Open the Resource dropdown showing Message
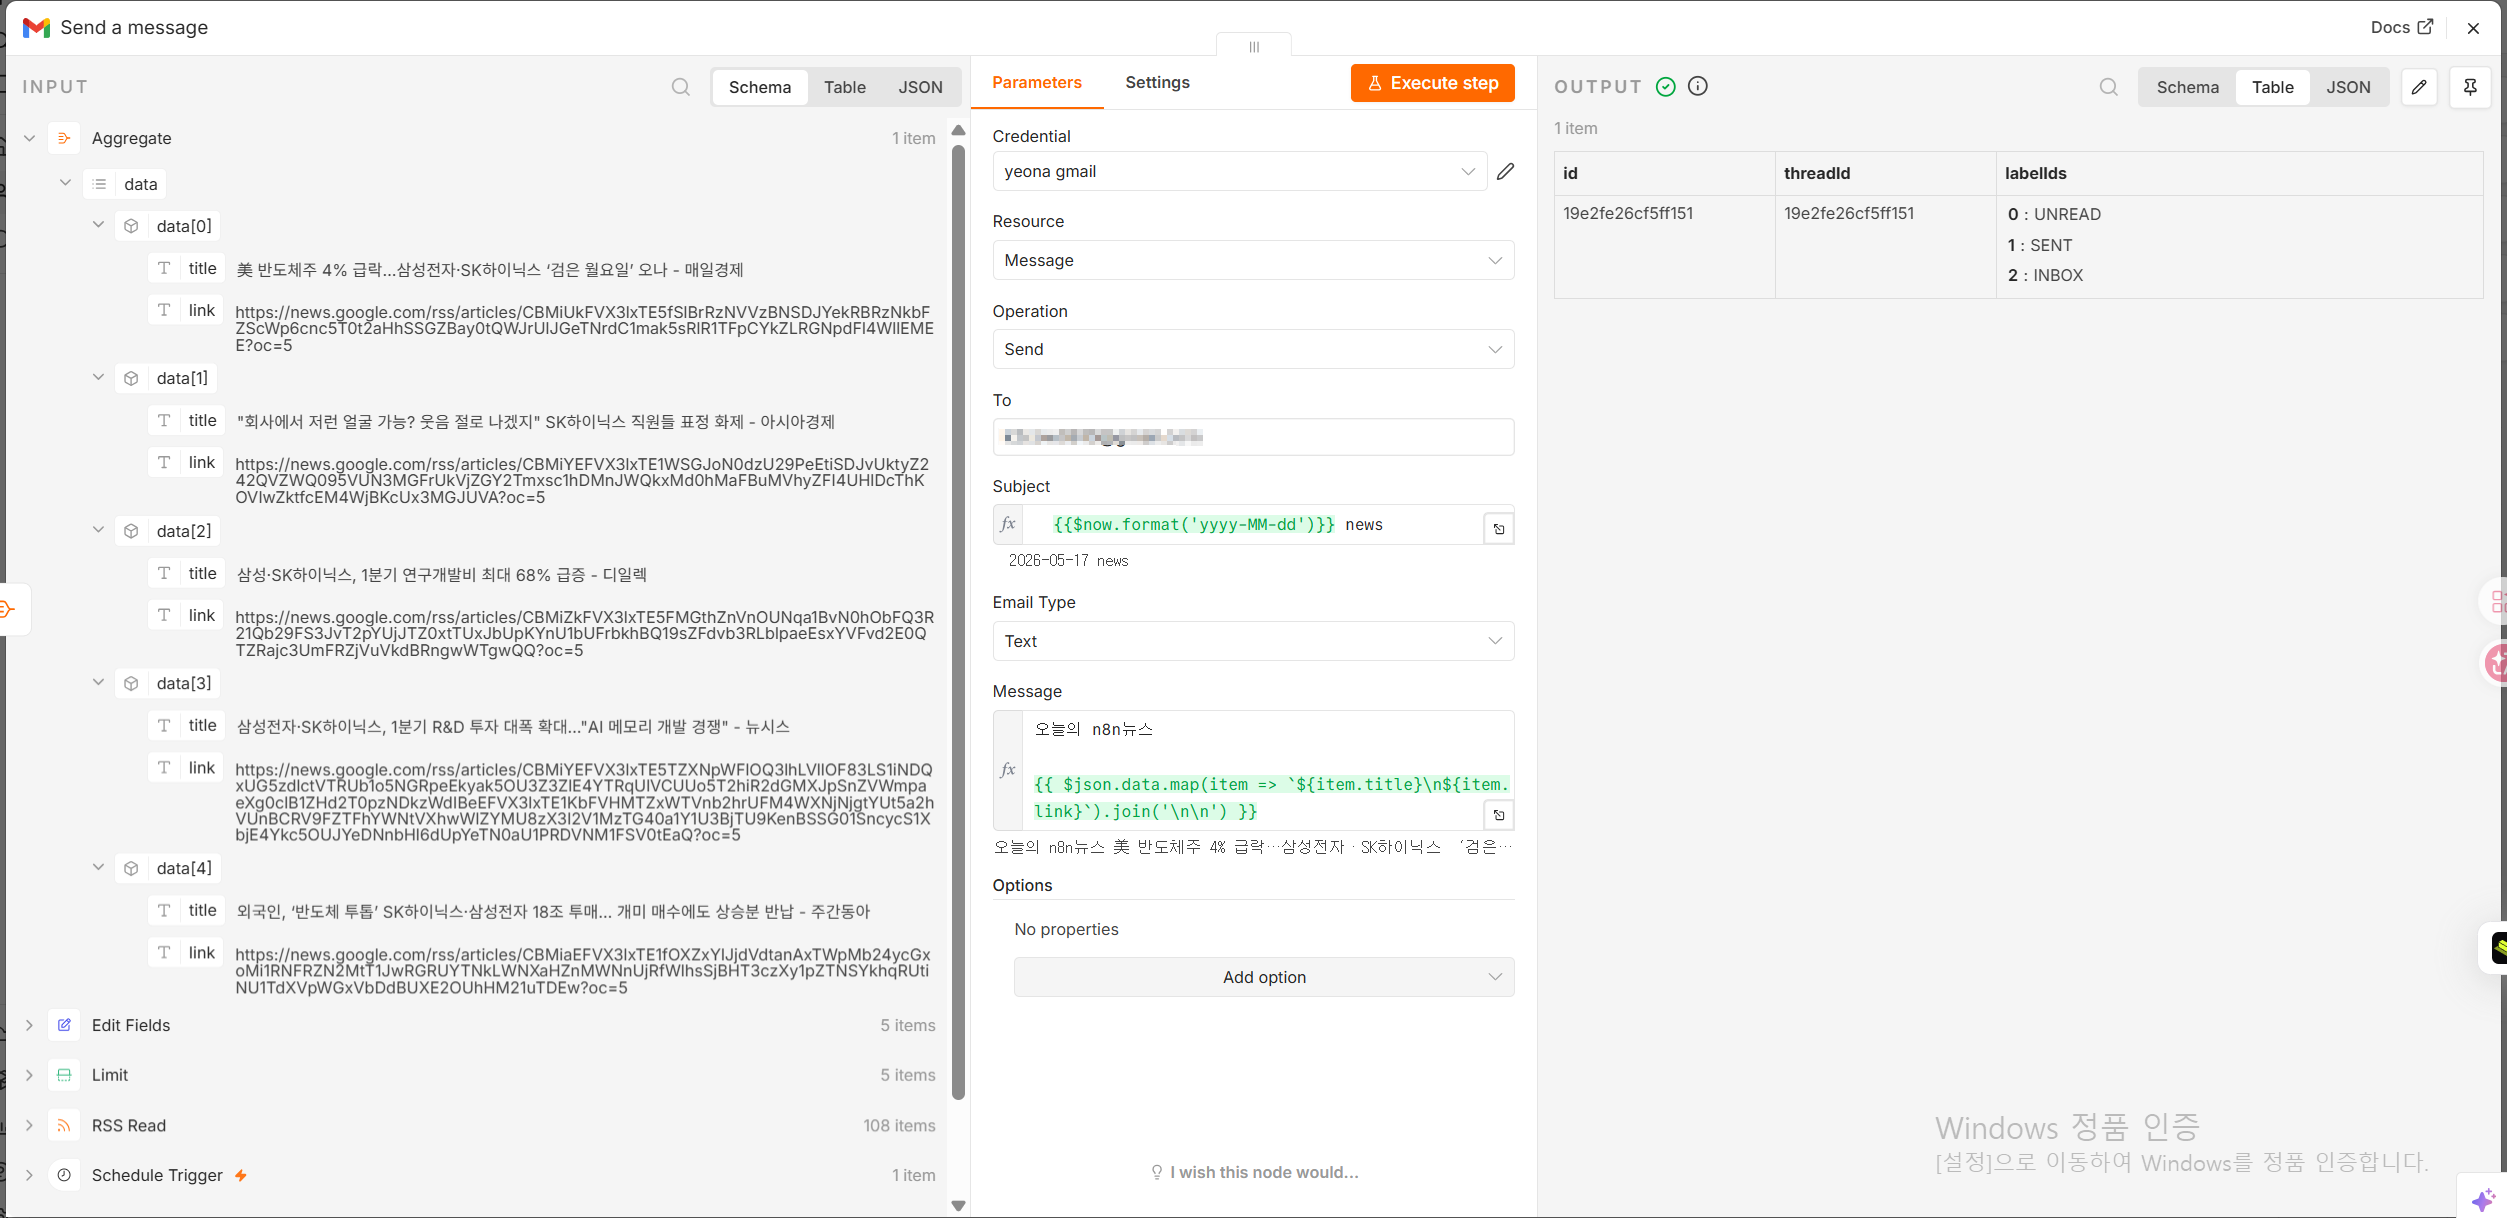 [x=1253, y=260]
